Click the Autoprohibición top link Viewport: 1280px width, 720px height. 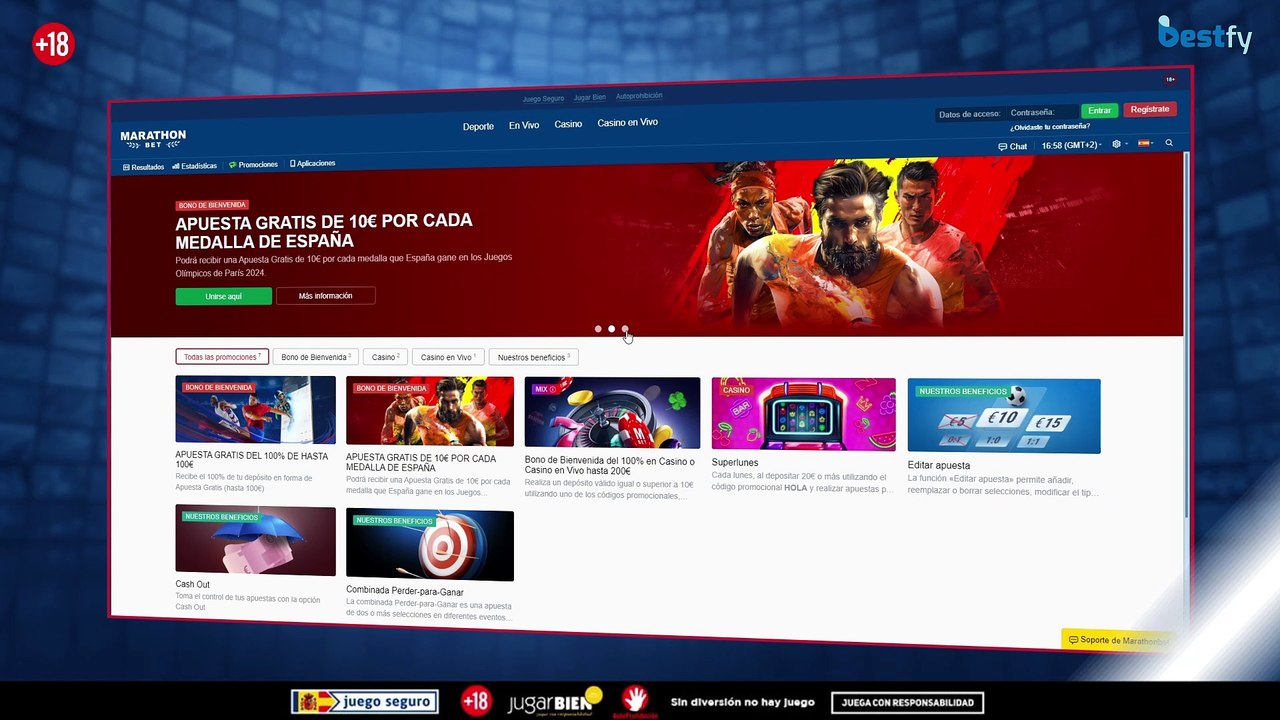[639, 96]
